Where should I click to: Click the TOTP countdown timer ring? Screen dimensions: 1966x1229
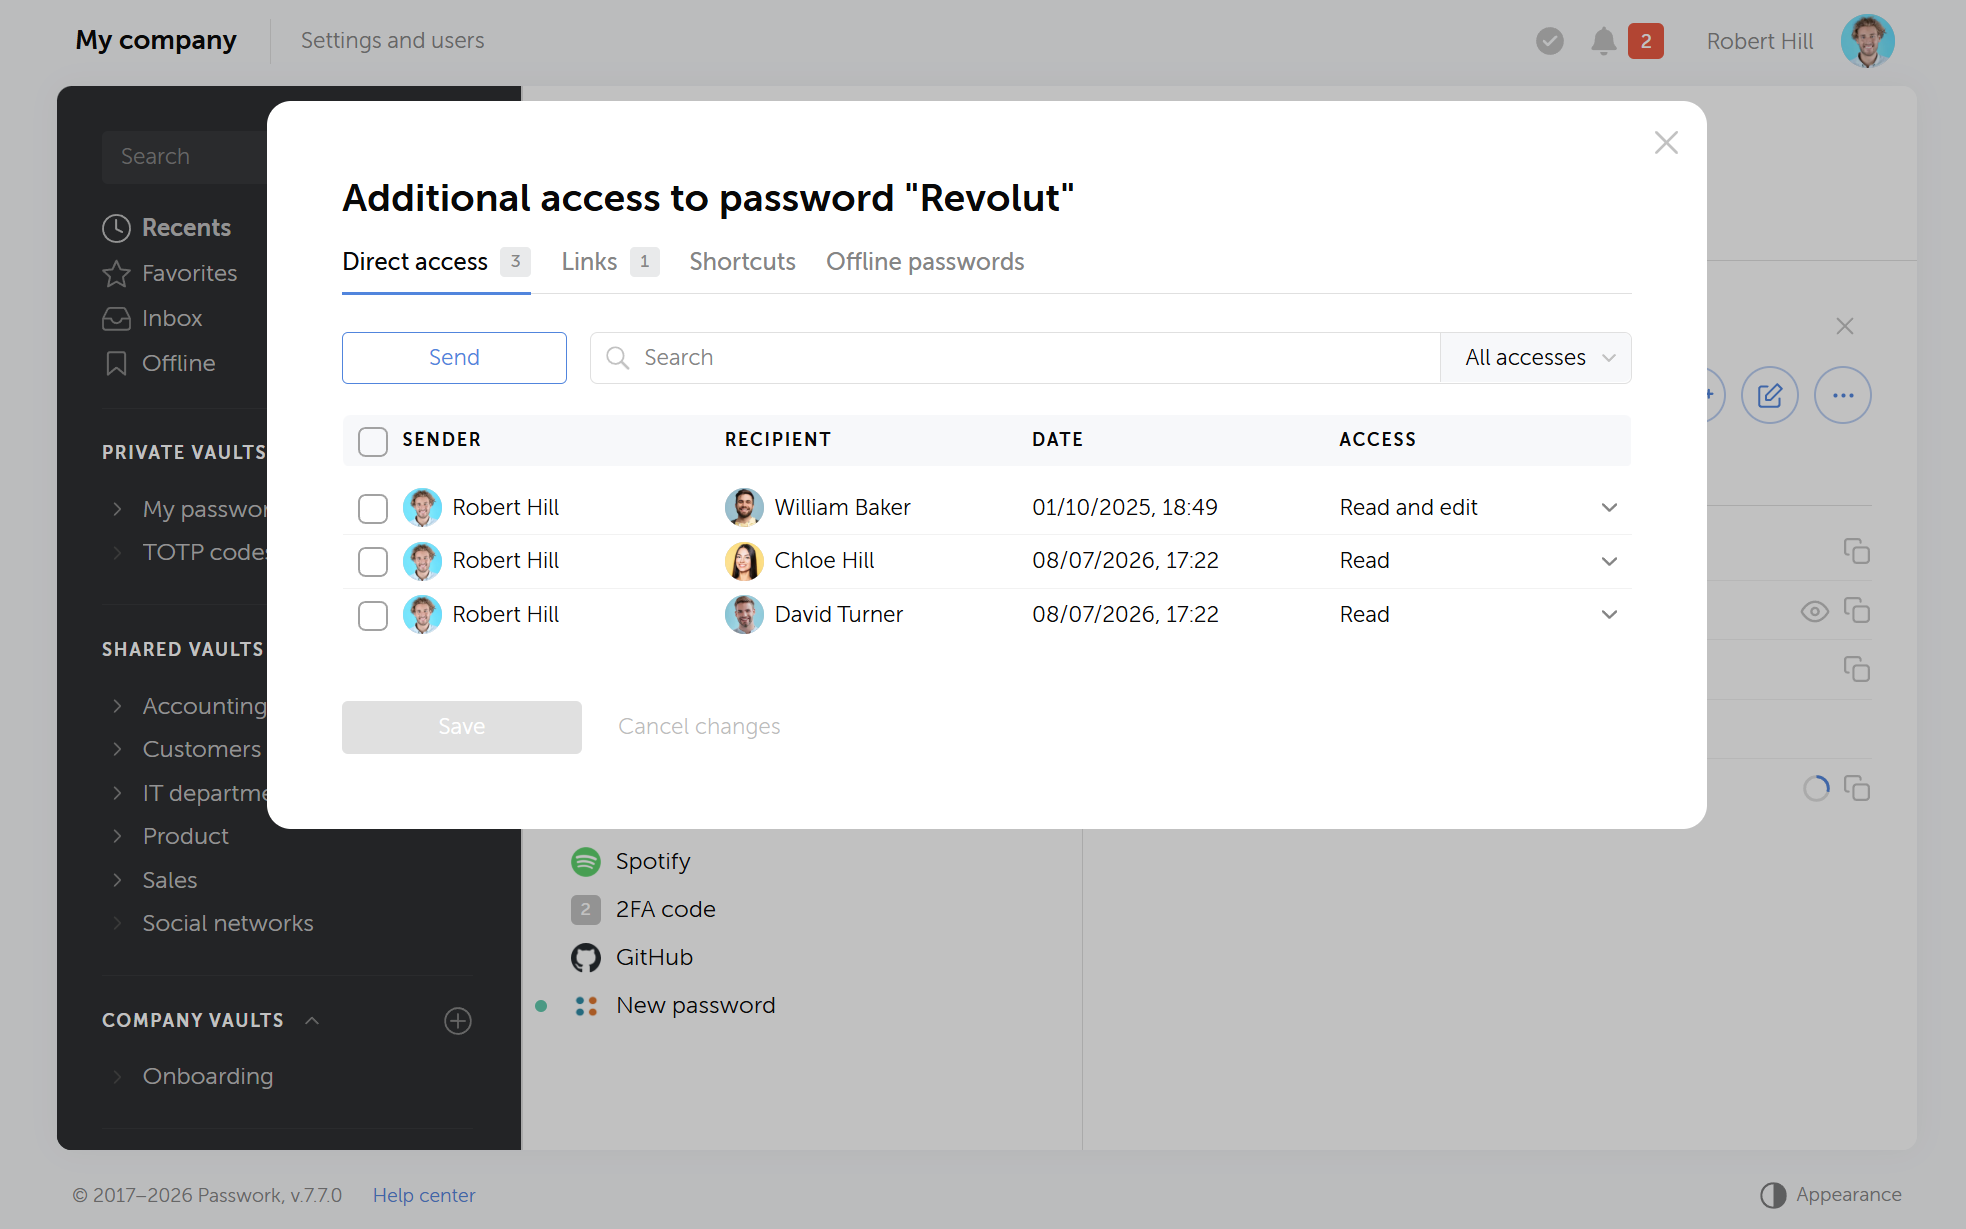tap(1816, 788)
